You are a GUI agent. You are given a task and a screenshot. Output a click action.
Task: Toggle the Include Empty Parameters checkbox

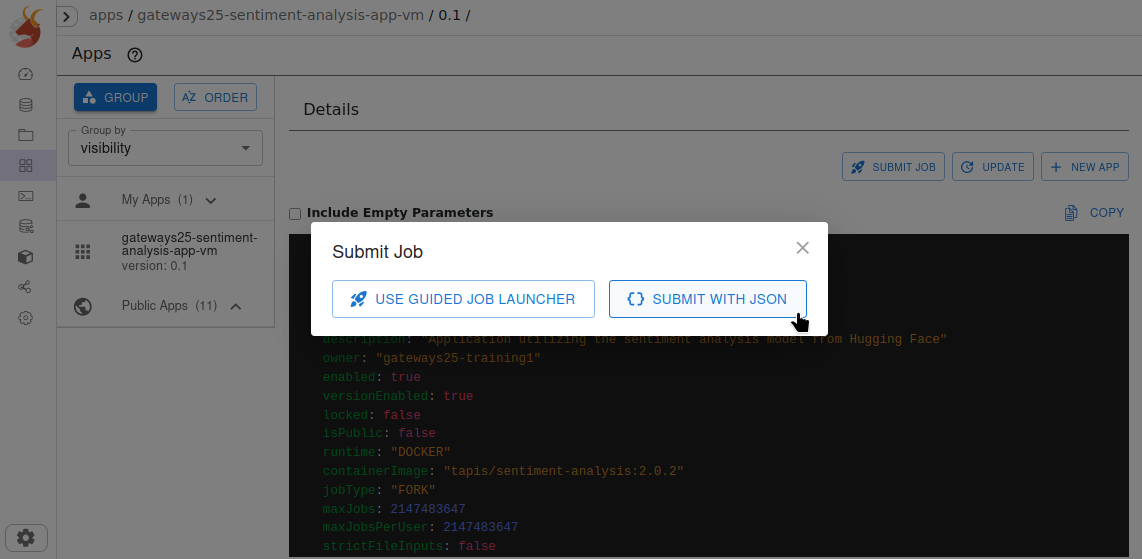coord(295,213)
